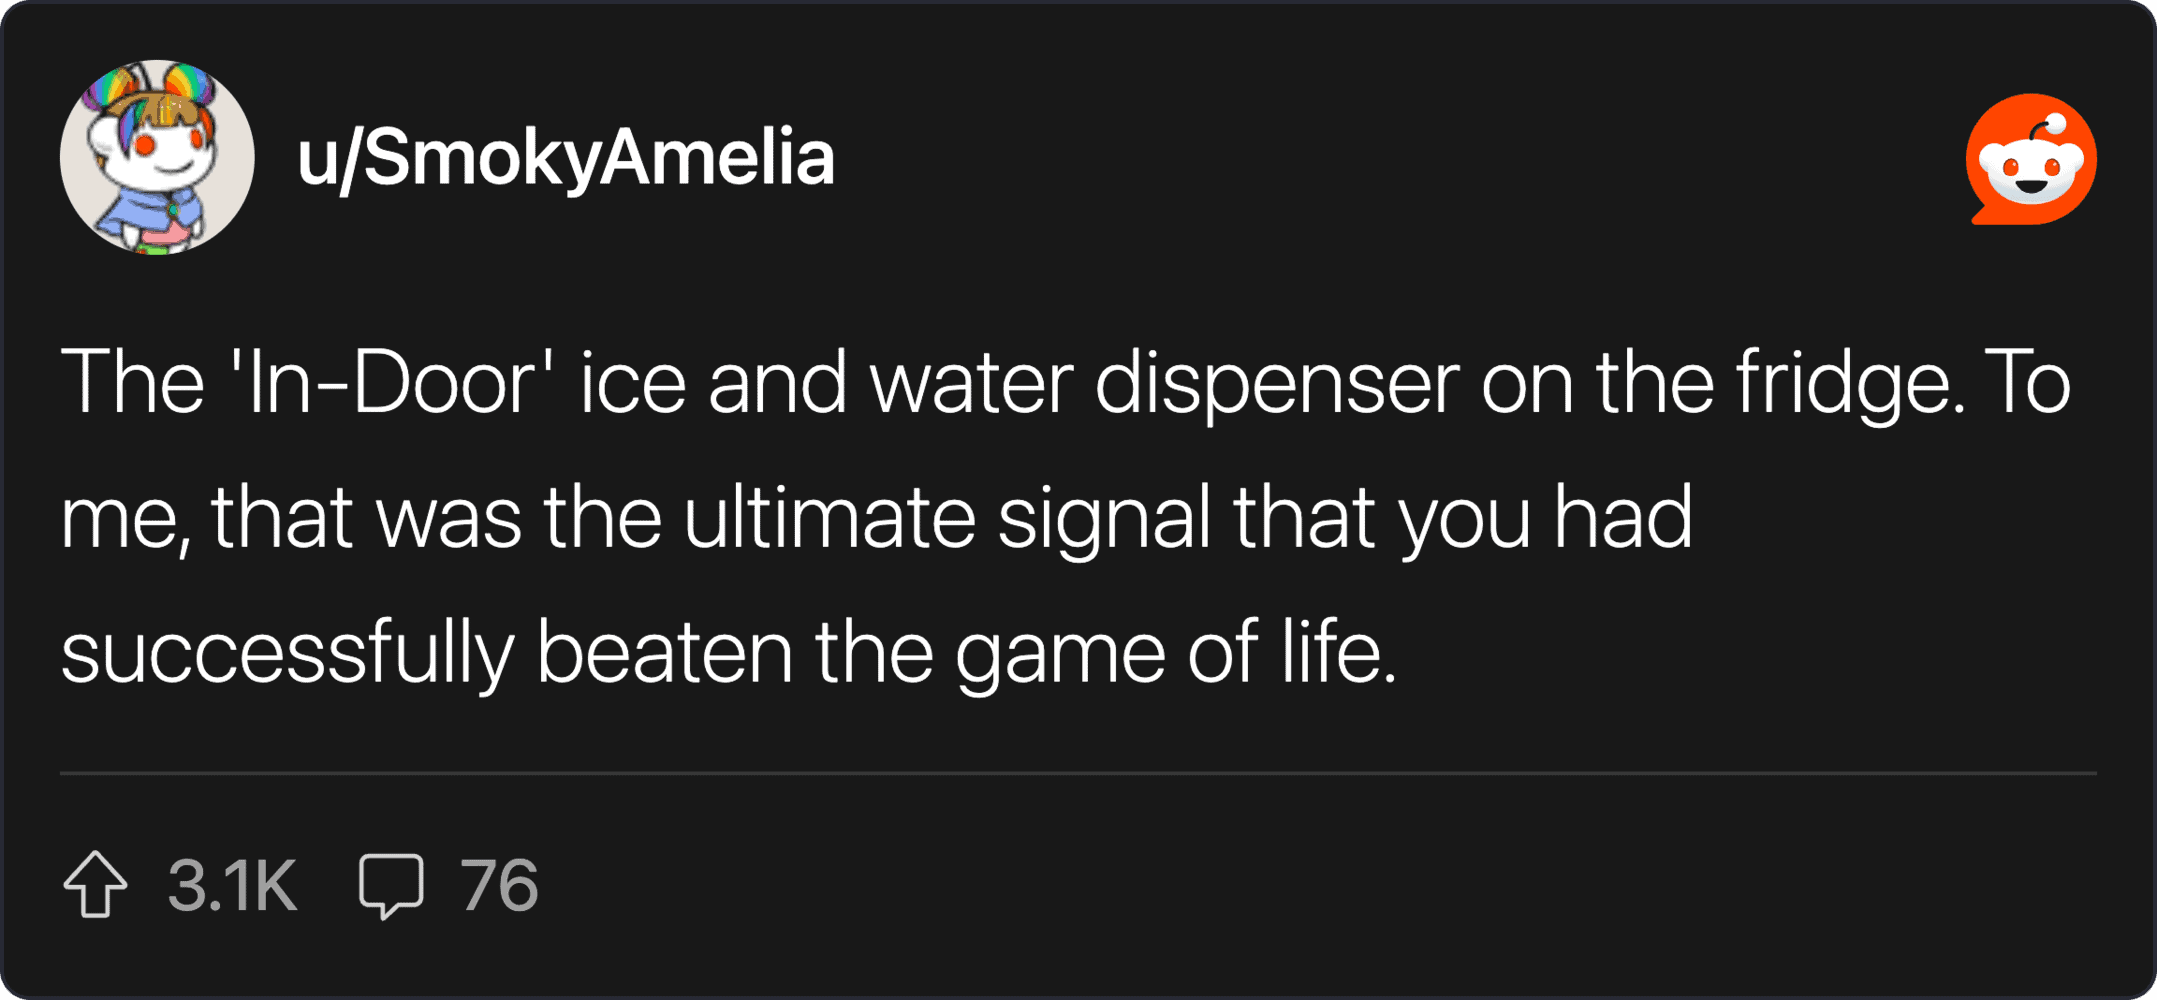Screen dimensions: 2157x1000
Task: Click the line beginning 'me, that was'
Action: click(x=876, y=518)
